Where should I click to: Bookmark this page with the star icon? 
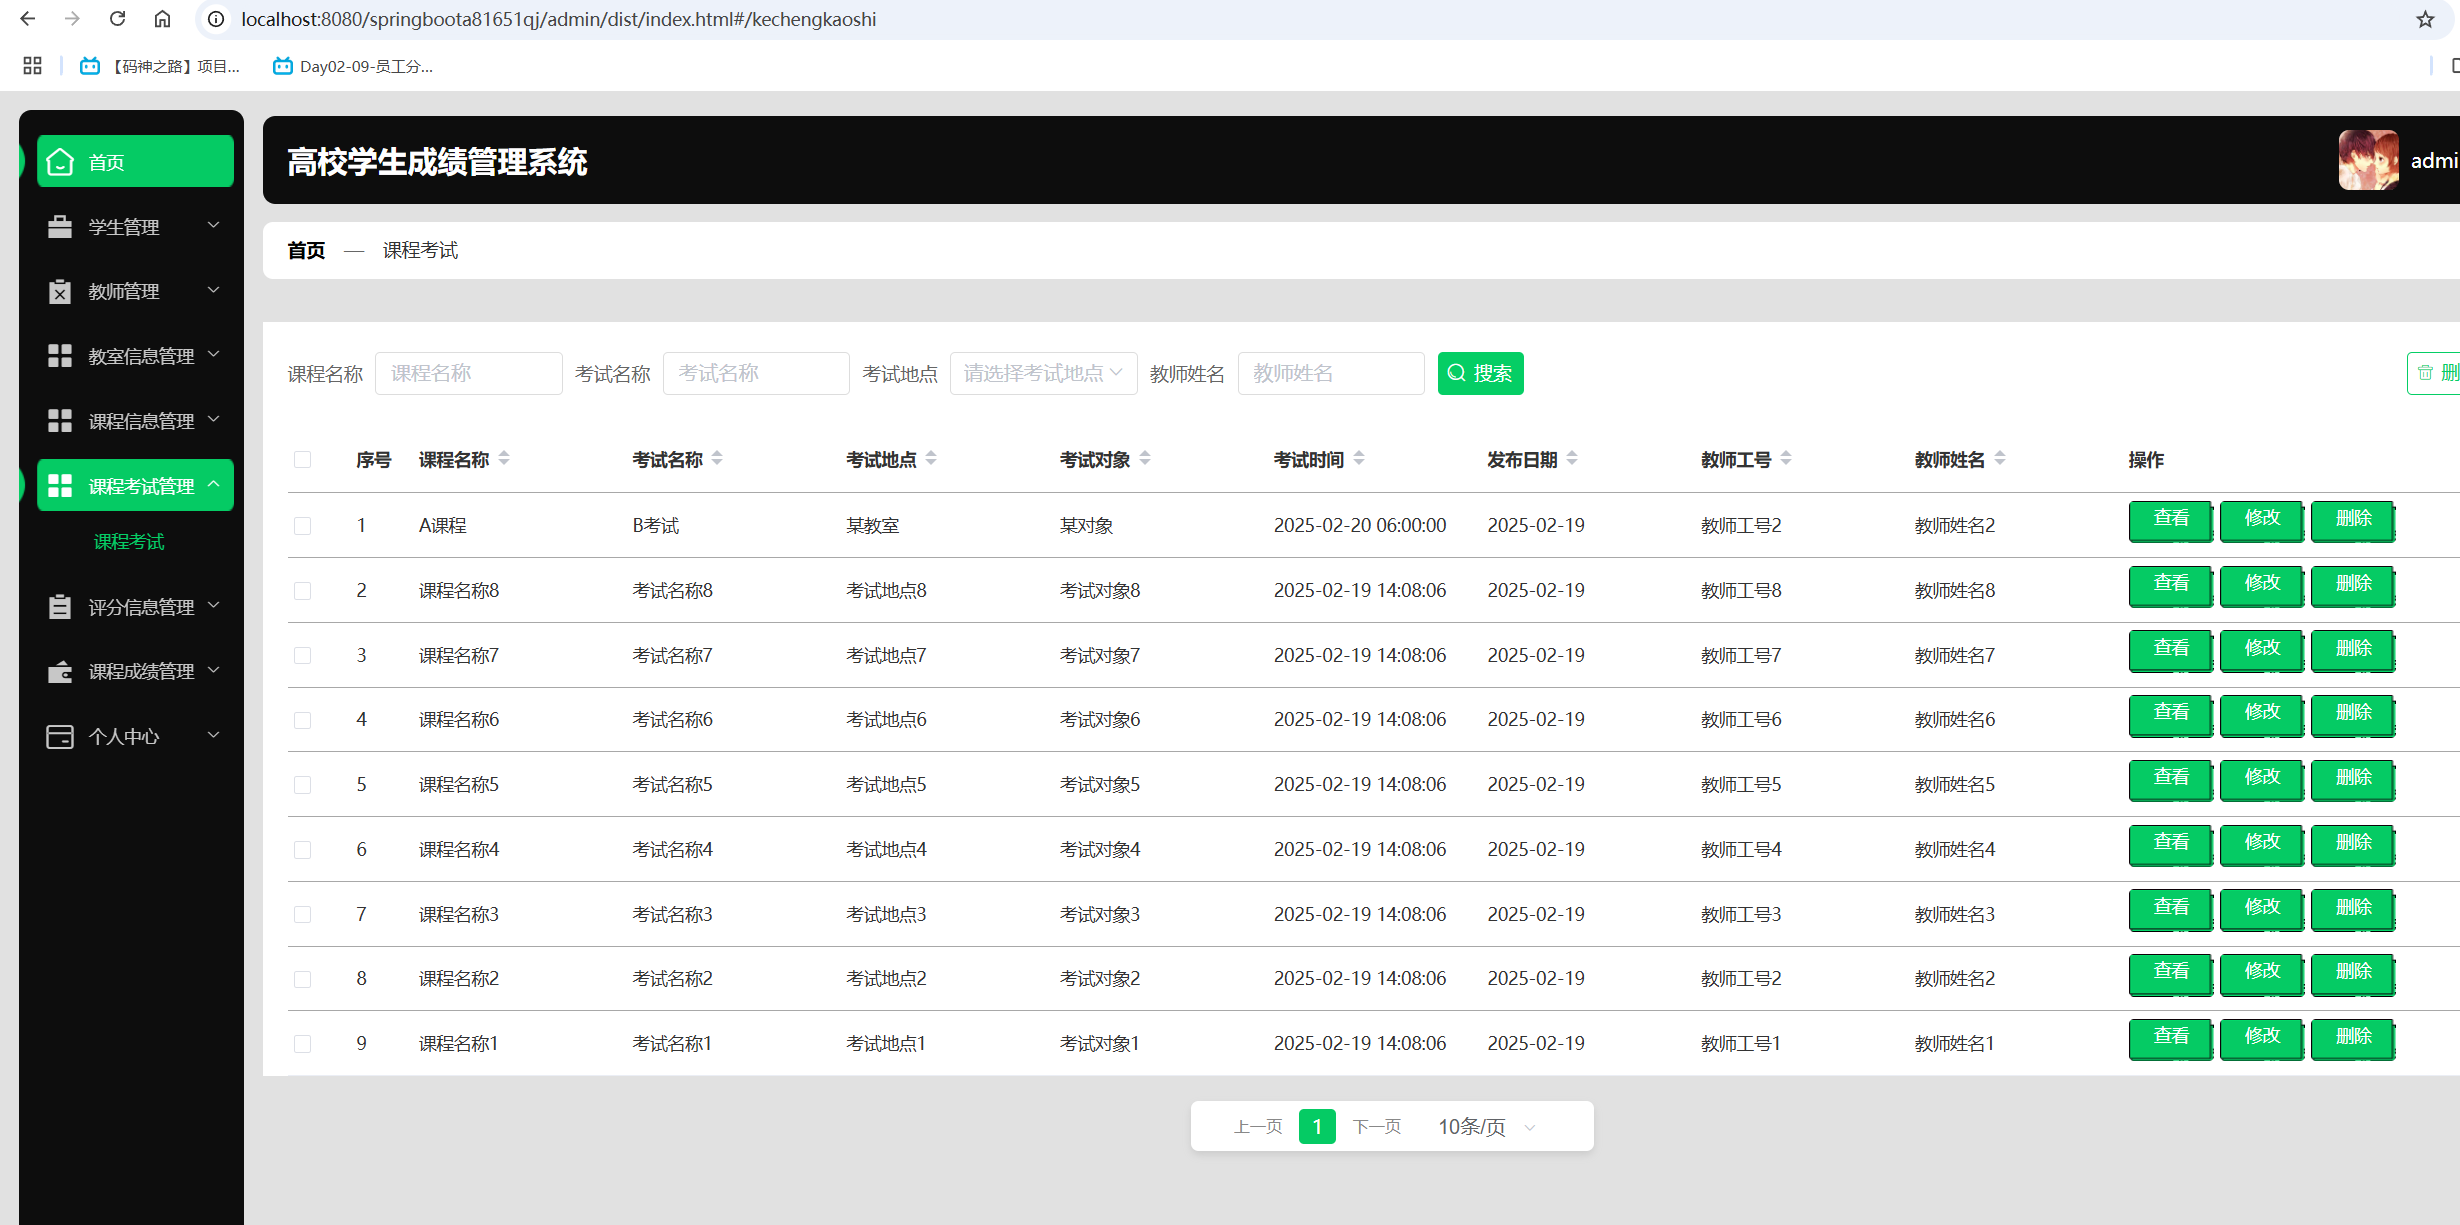[x=2425, y=19]
